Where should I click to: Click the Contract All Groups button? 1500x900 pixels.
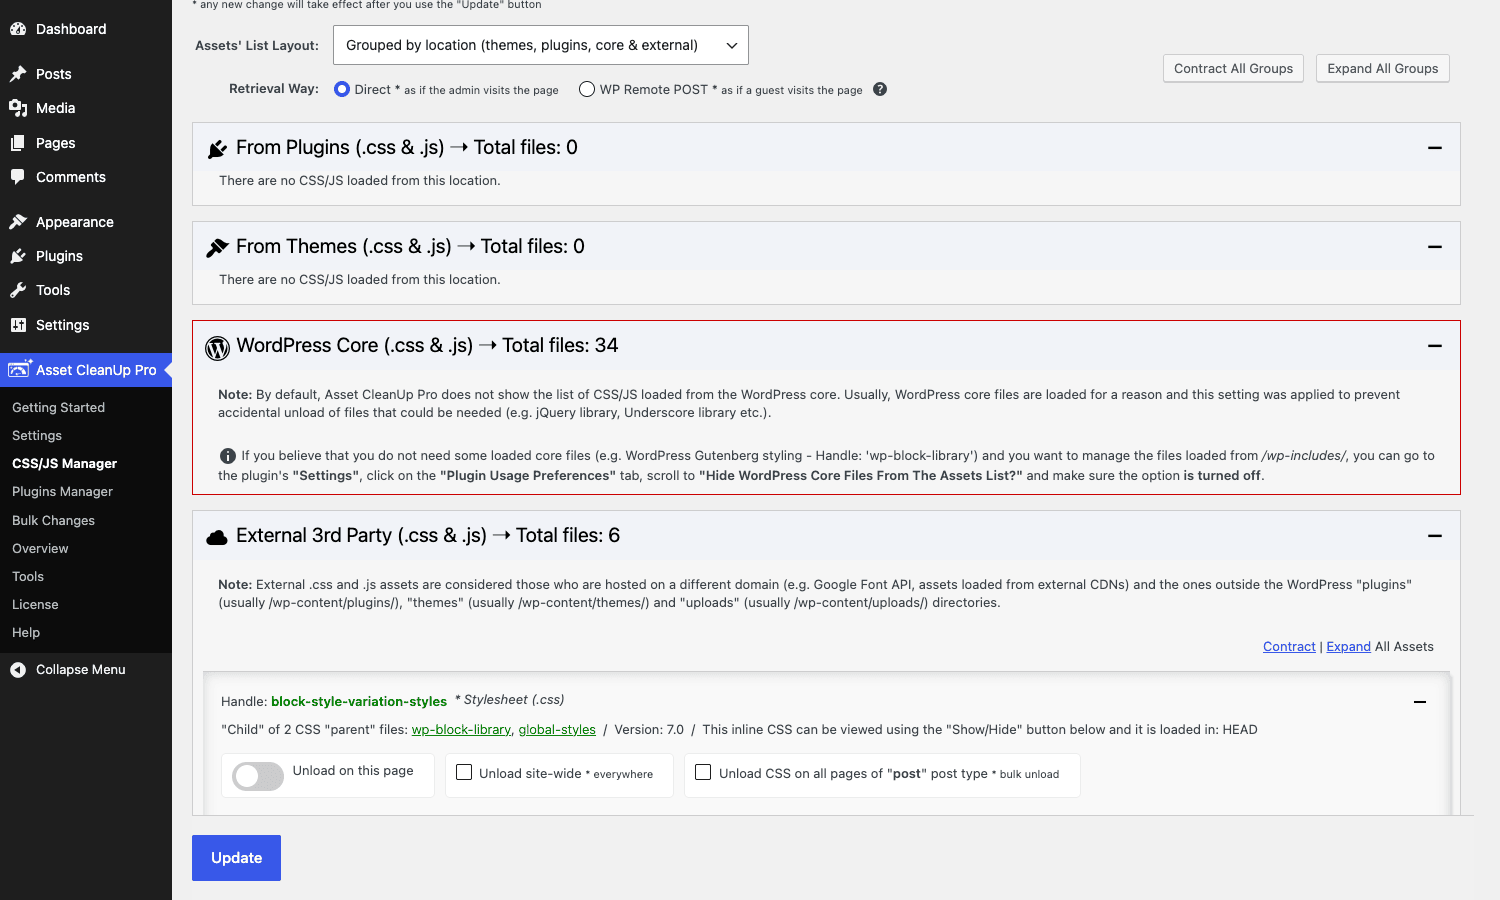pyautogui.click(x=1233, y=68)
